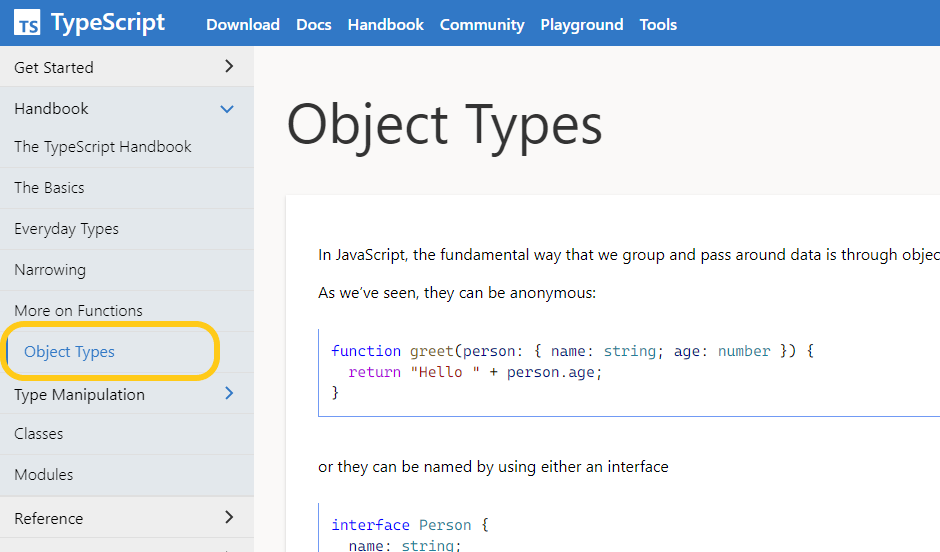
Task: Open the Classes chapter
Action: point(38,433)
